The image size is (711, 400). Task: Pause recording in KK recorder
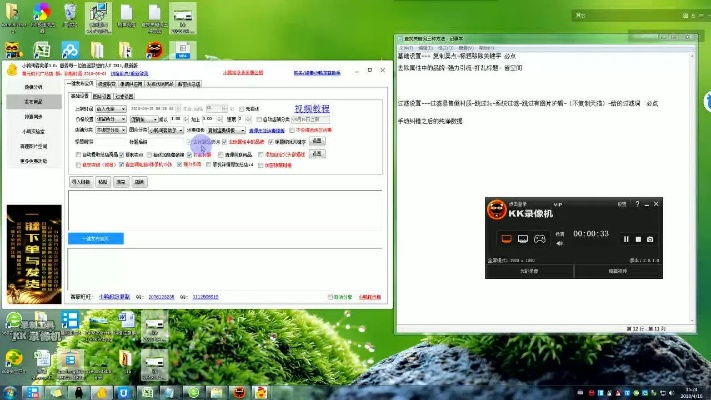coord(626,239)
